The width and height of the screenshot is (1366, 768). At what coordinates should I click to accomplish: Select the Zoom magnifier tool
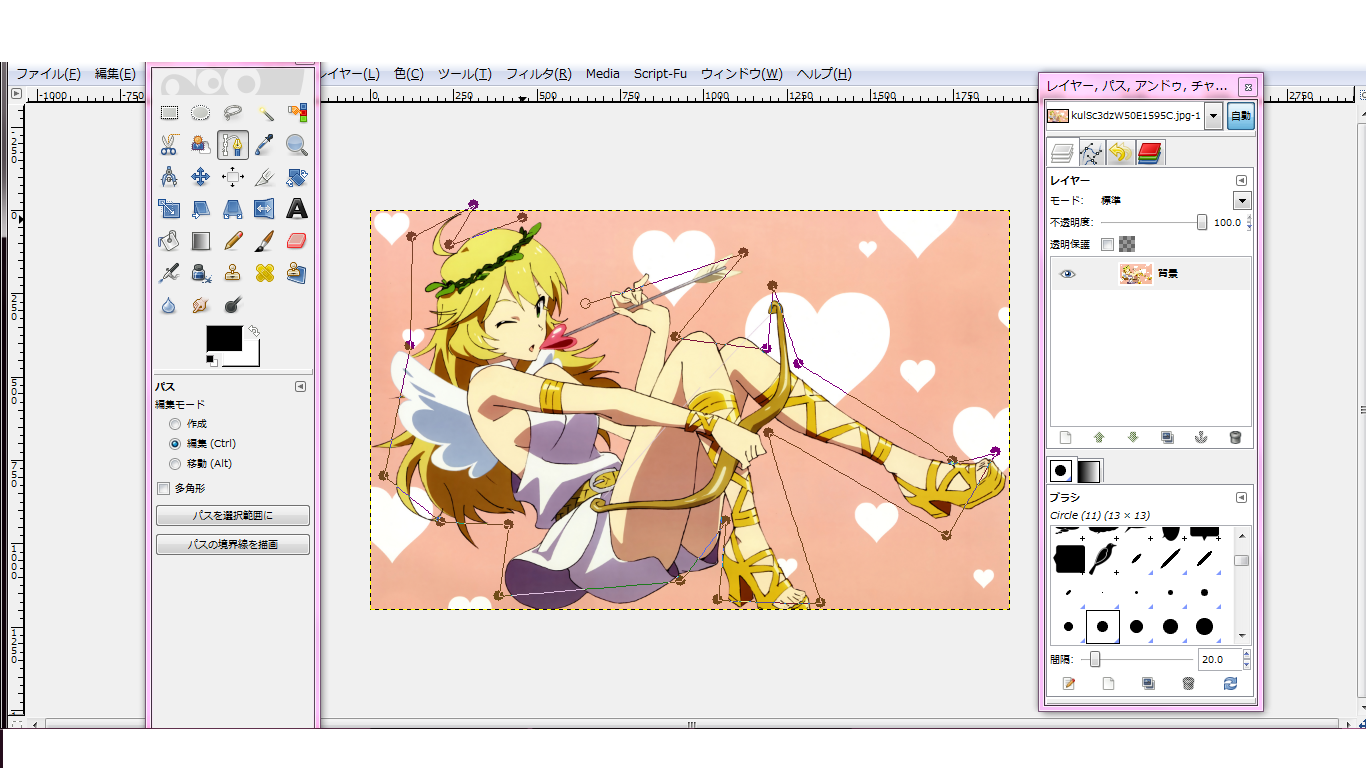click(x=297, y=145)
